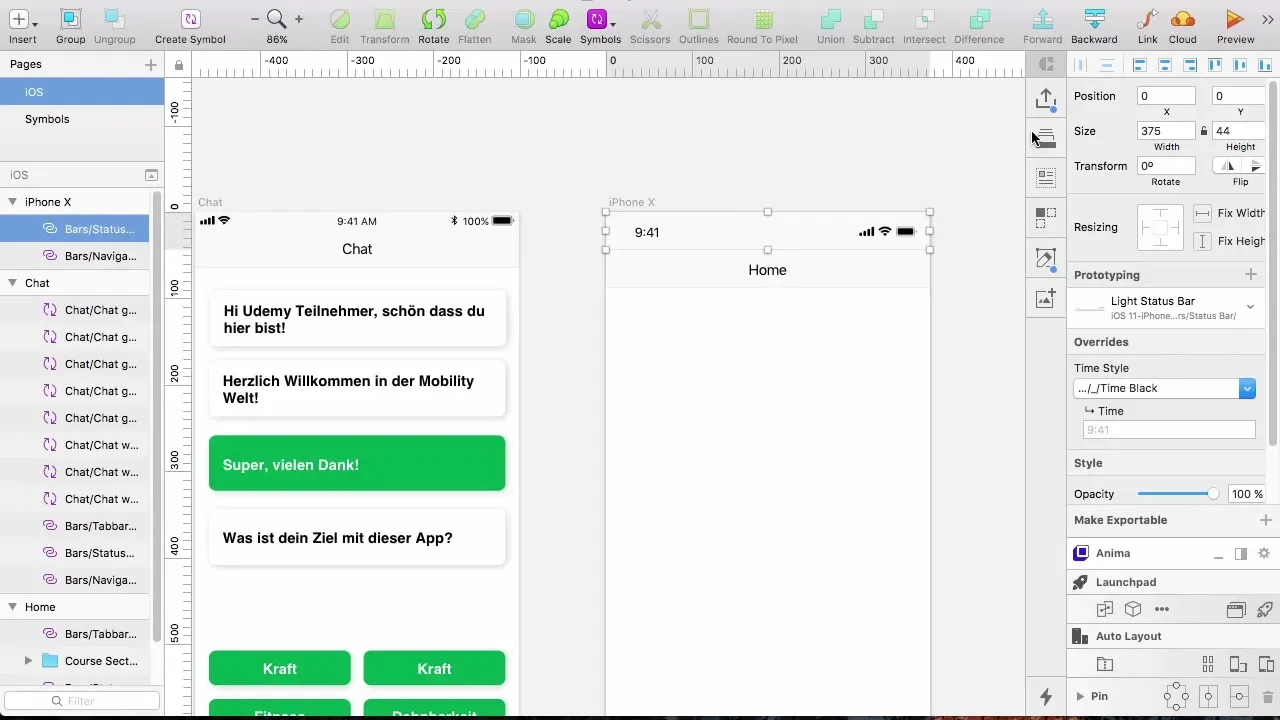1280x720 pixels.
Task: Select the Edit tool in toolbar
Action: [x=340, y=19]
